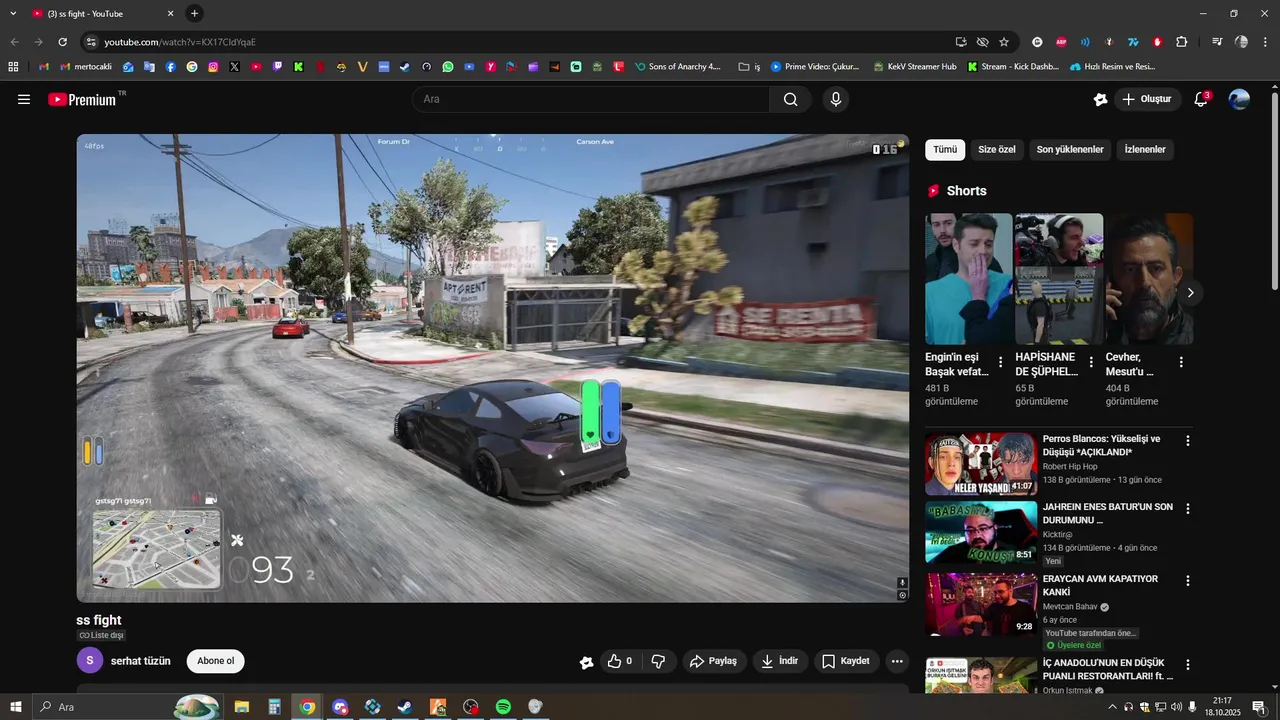This screenshot has height=720, width=1280.
Task: Open the Twitch bookmark icon
Action: coord(277,67)
